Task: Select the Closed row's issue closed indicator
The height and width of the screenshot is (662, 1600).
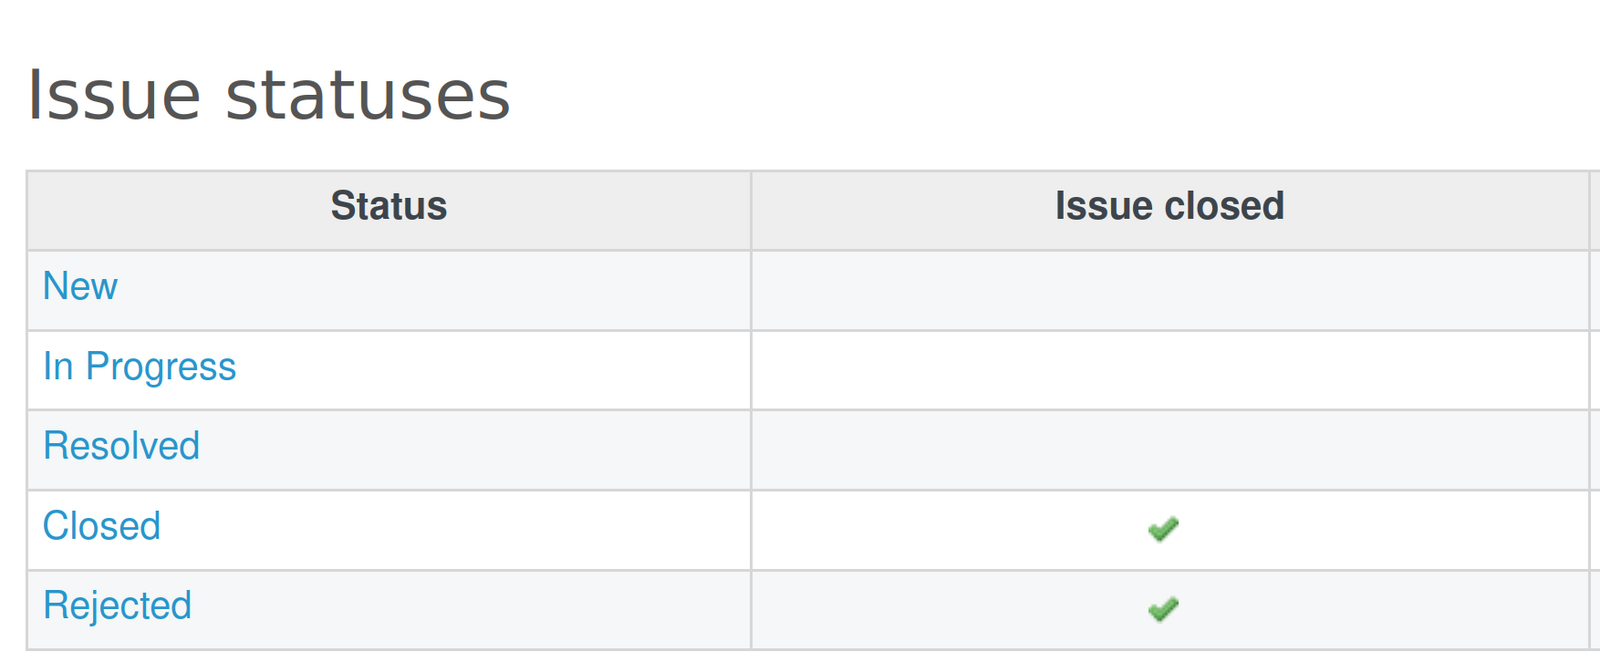Action: (x=1165, y=527)
